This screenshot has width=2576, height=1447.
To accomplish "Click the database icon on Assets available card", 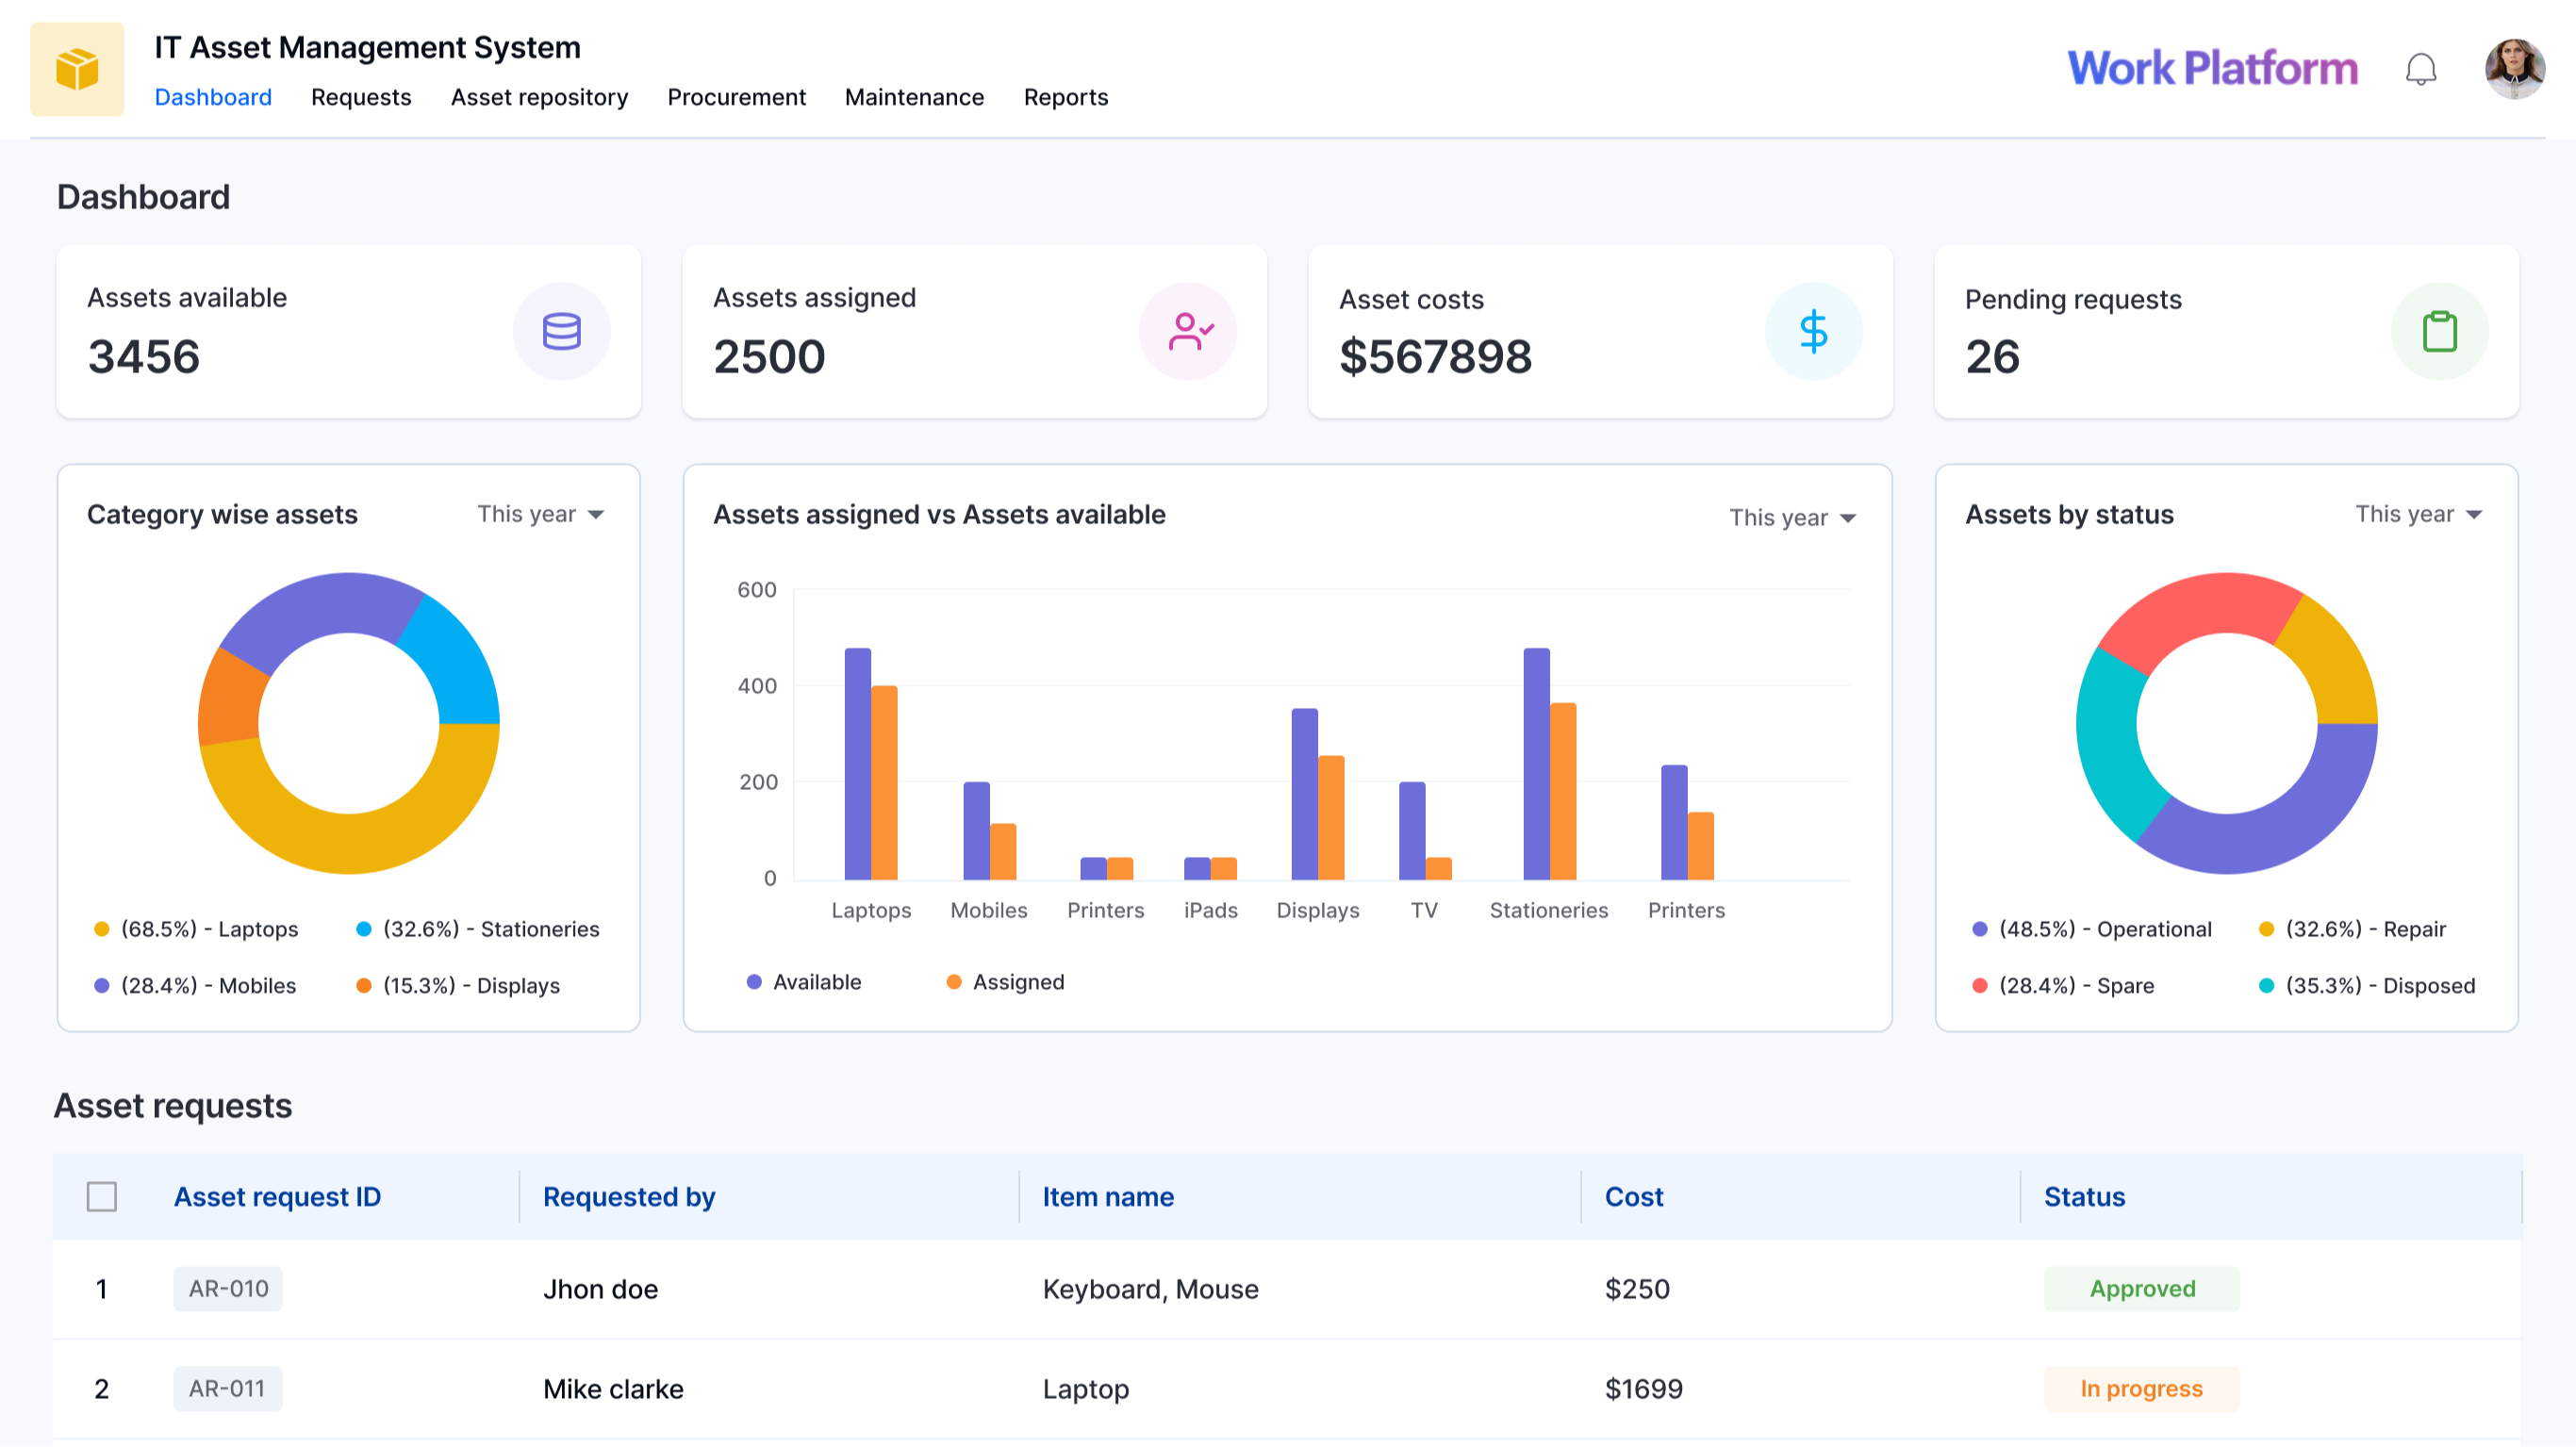I will [562, 330].
